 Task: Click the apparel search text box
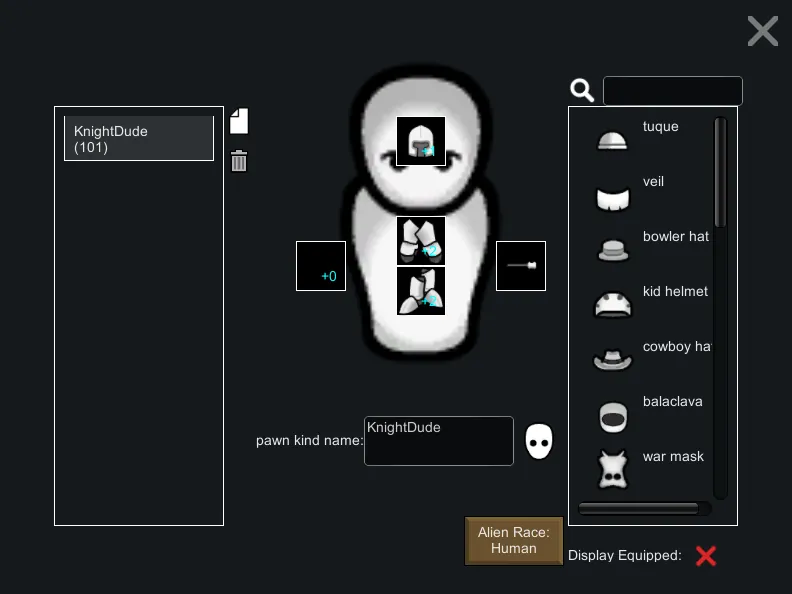[x=673, y=91]
